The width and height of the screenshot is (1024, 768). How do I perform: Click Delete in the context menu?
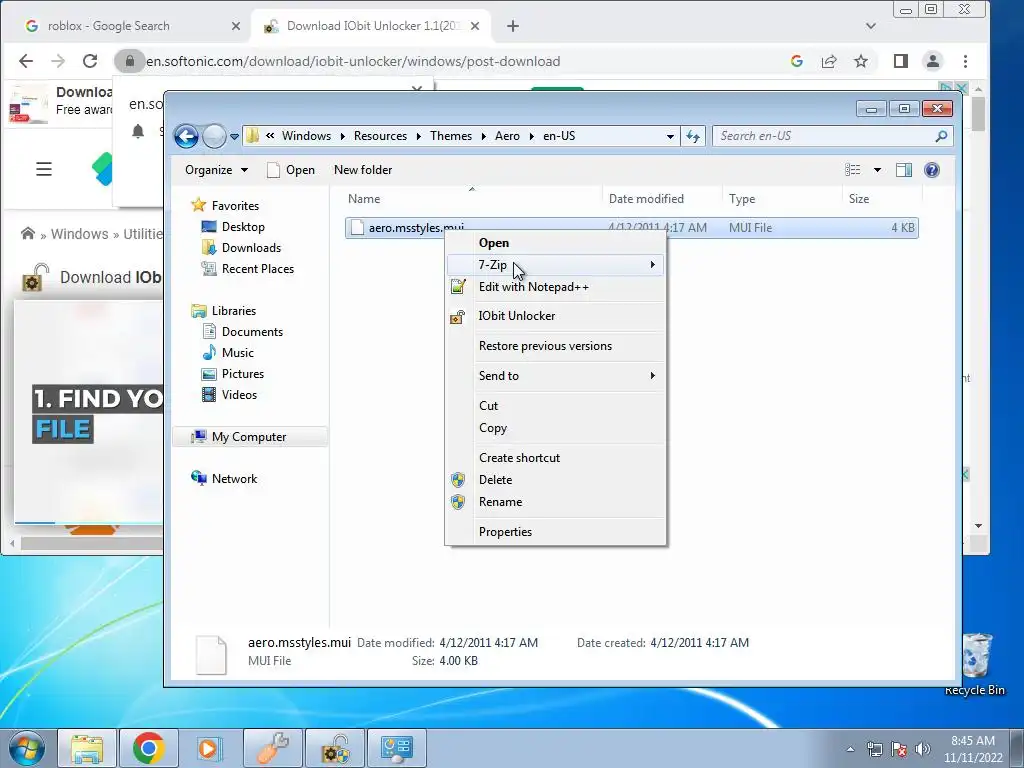pos(496,480)
